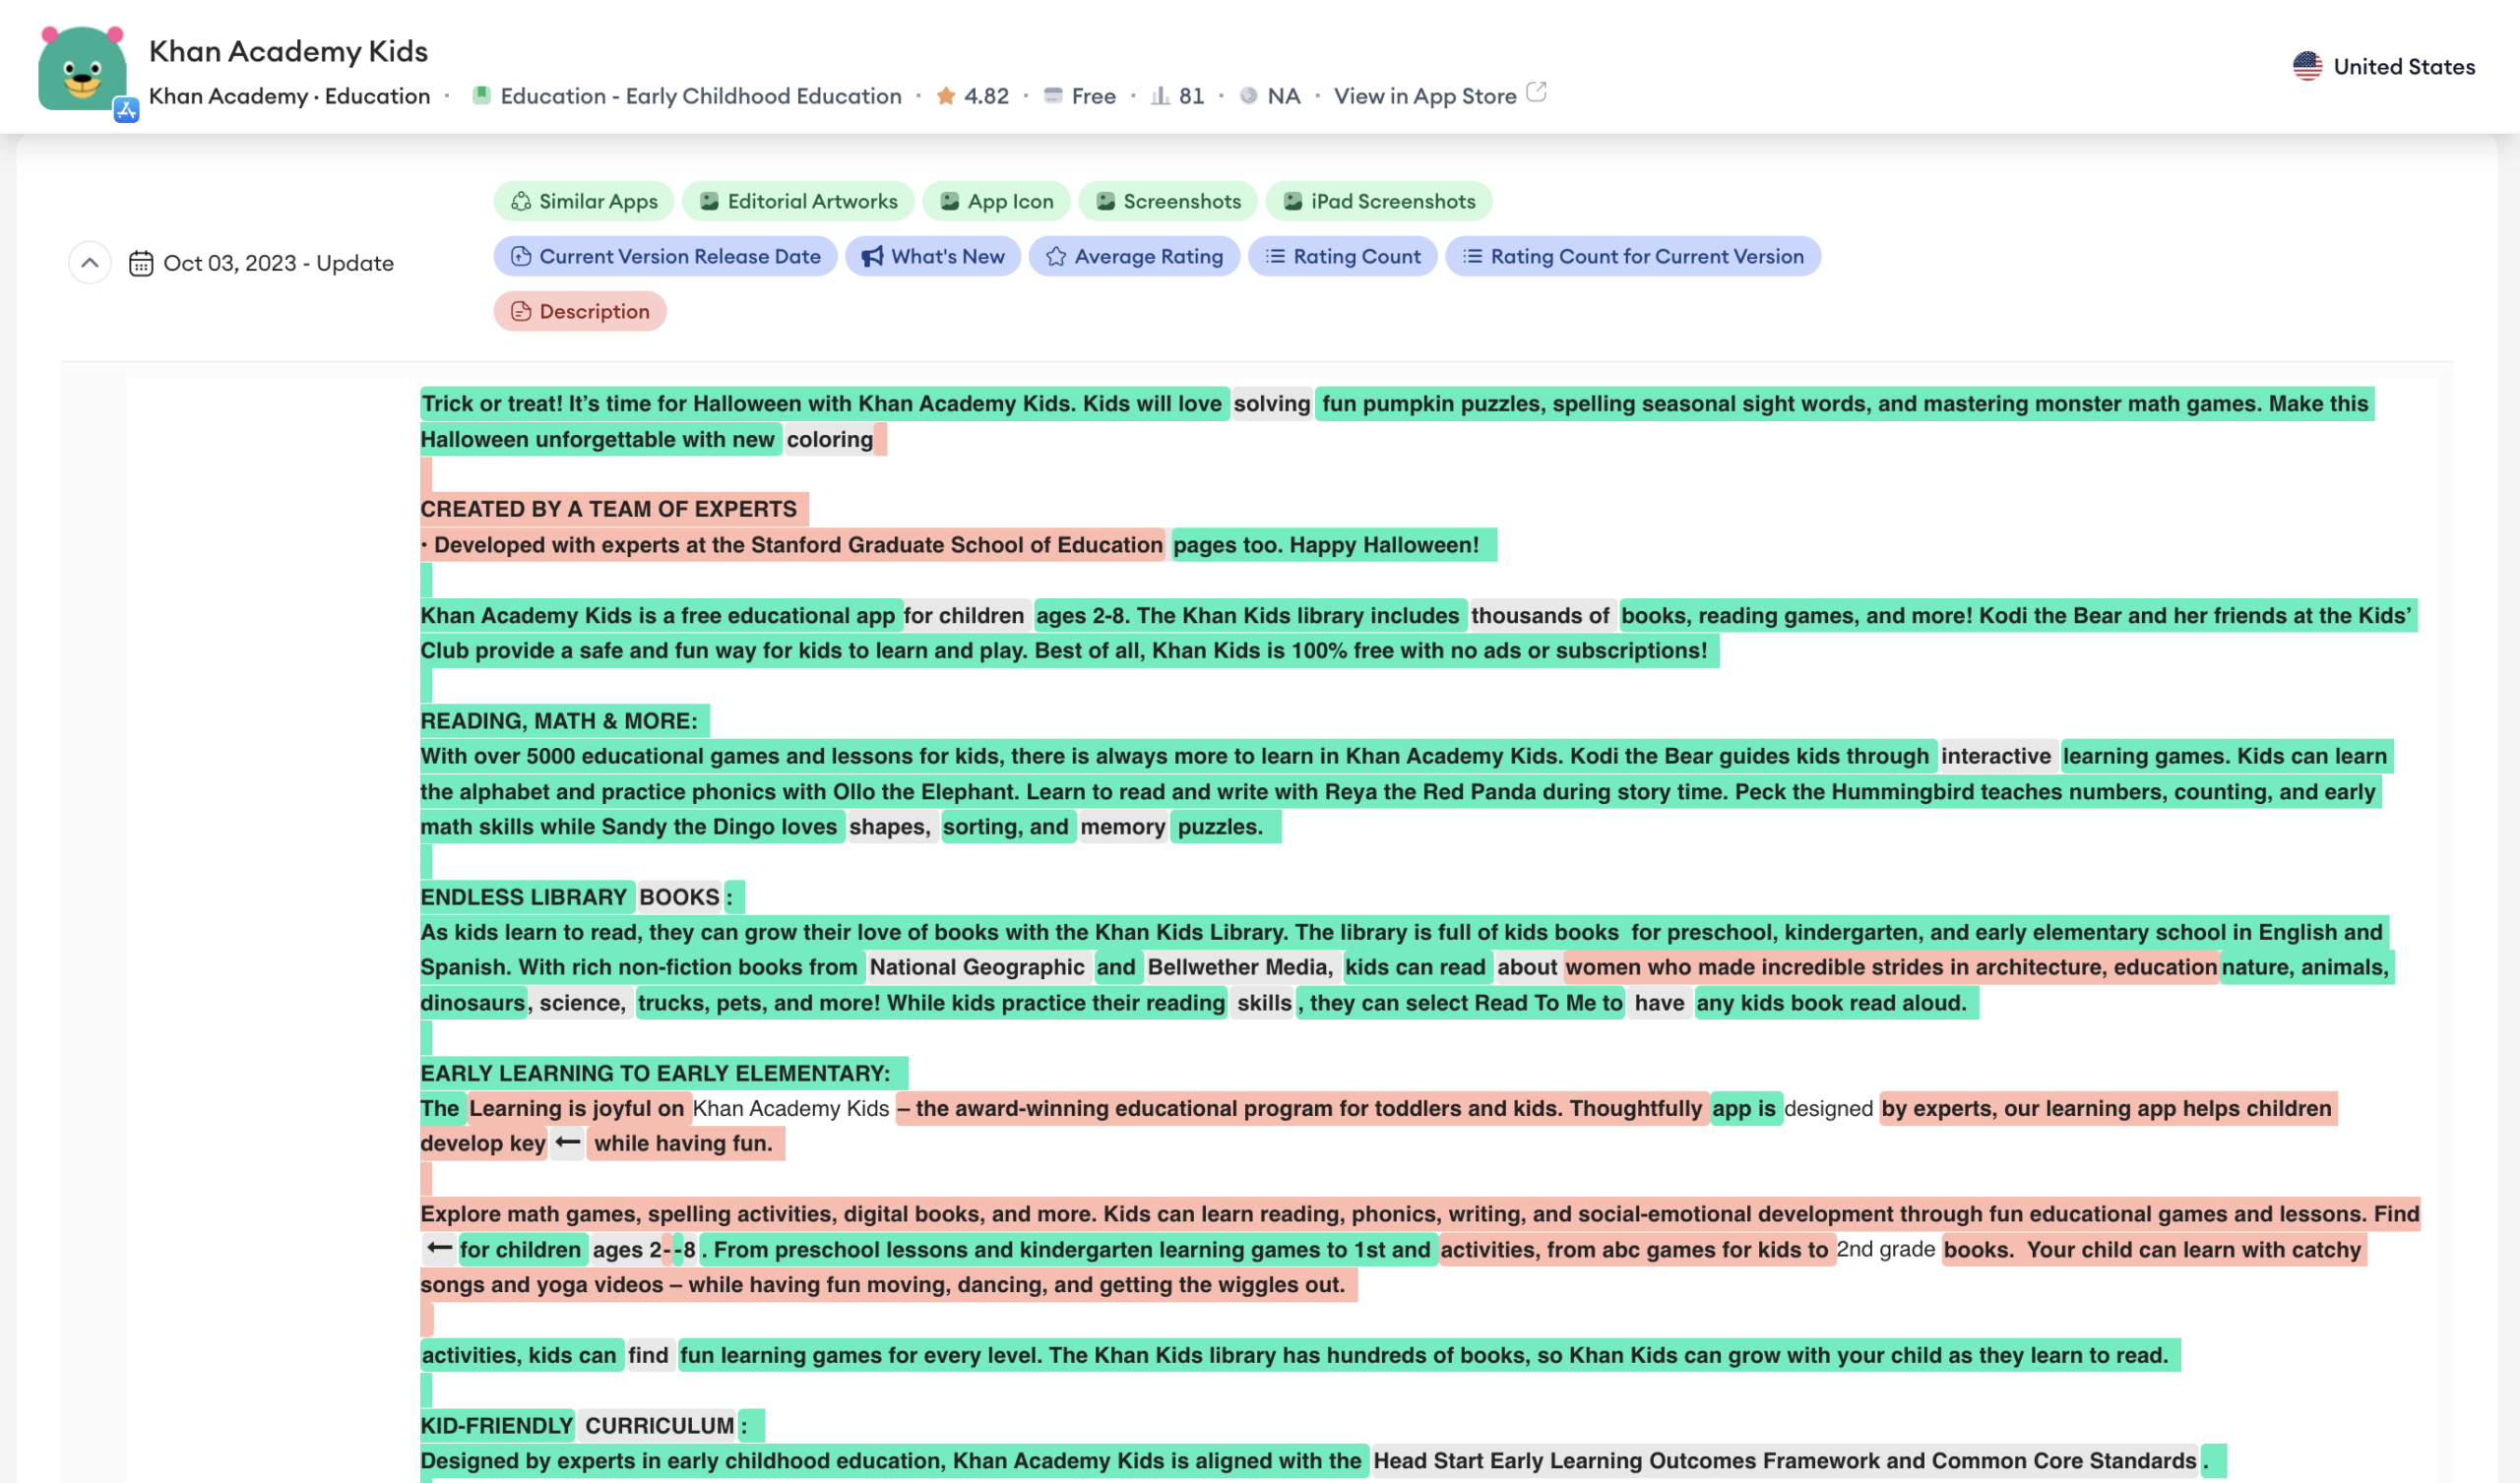Screen dimensions: 2520x1483
Task: Click 'pages too. Happy Halloween!' green text
Action: click(x=1325, y=545)
